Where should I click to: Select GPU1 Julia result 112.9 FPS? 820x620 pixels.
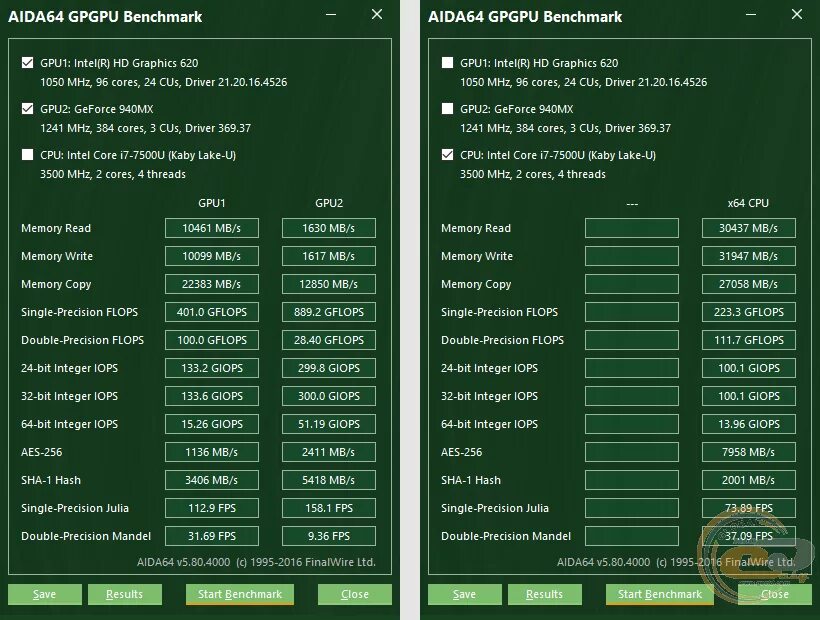coord(212,508)
